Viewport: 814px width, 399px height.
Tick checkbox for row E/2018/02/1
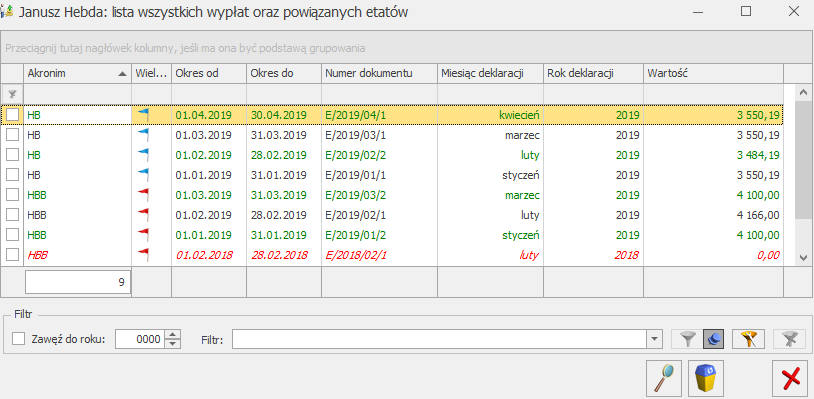point(12,255)
